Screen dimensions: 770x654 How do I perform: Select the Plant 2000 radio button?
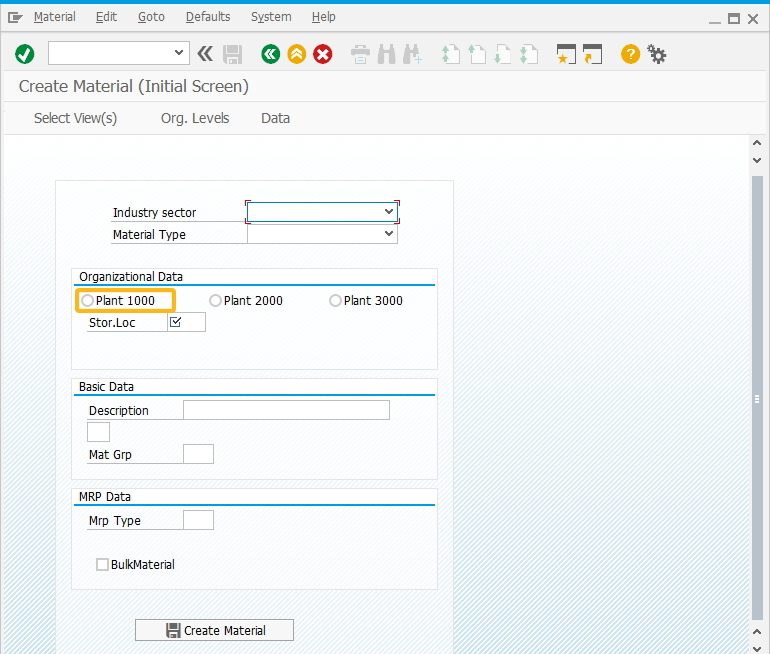[x=215, y=300]
